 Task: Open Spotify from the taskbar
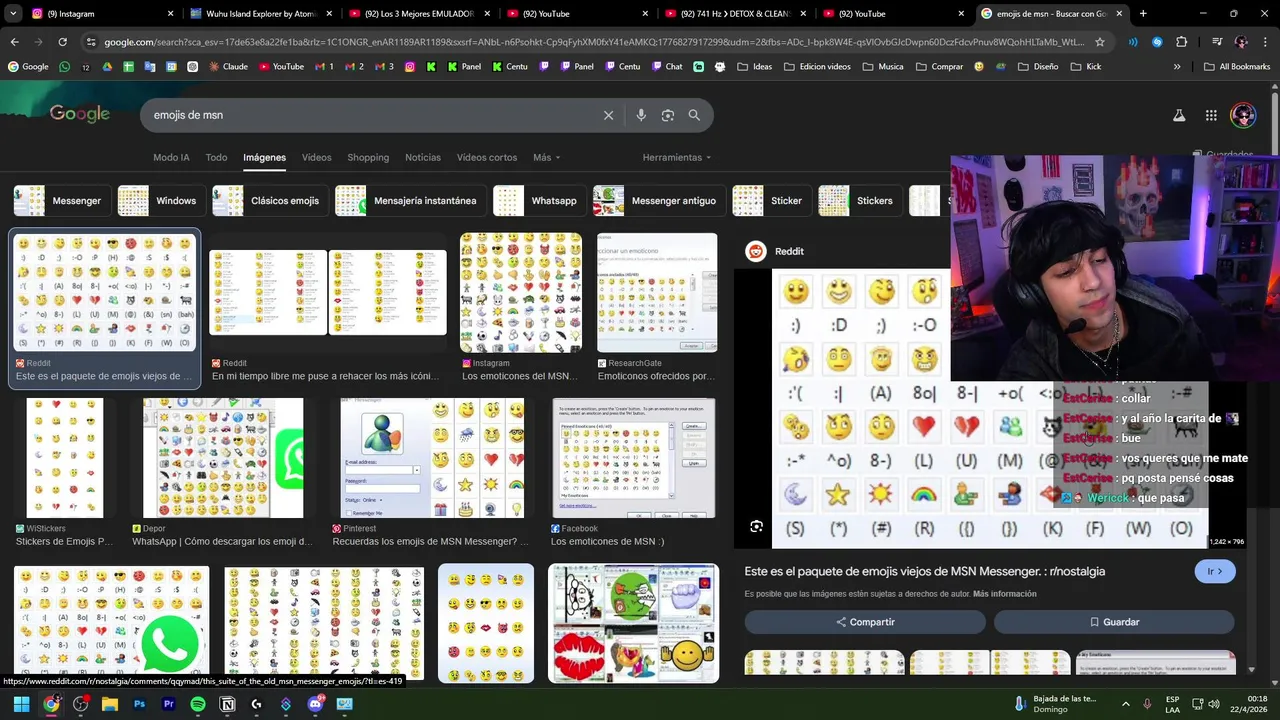click(198, 704)
